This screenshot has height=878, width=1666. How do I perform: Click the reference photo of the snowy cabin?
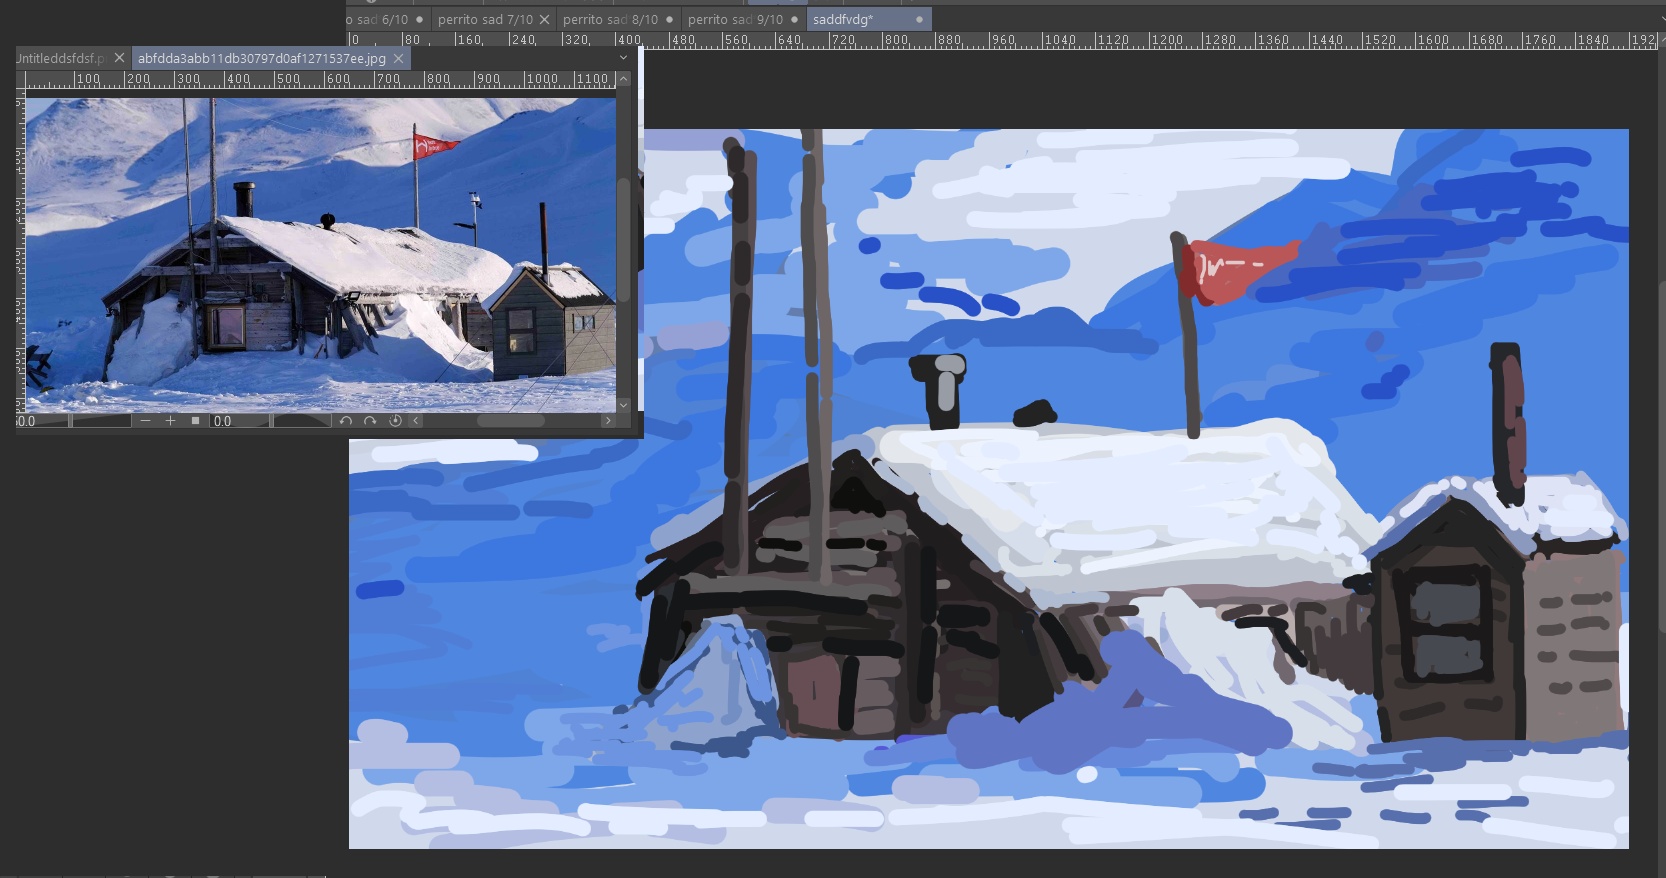[320, 254]
